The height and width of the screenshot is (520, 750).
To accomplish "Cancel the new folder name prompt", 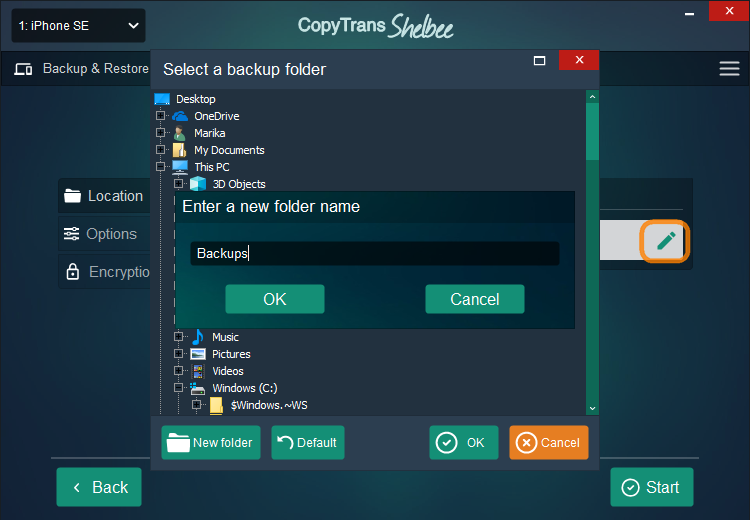I will click(475, 299).
